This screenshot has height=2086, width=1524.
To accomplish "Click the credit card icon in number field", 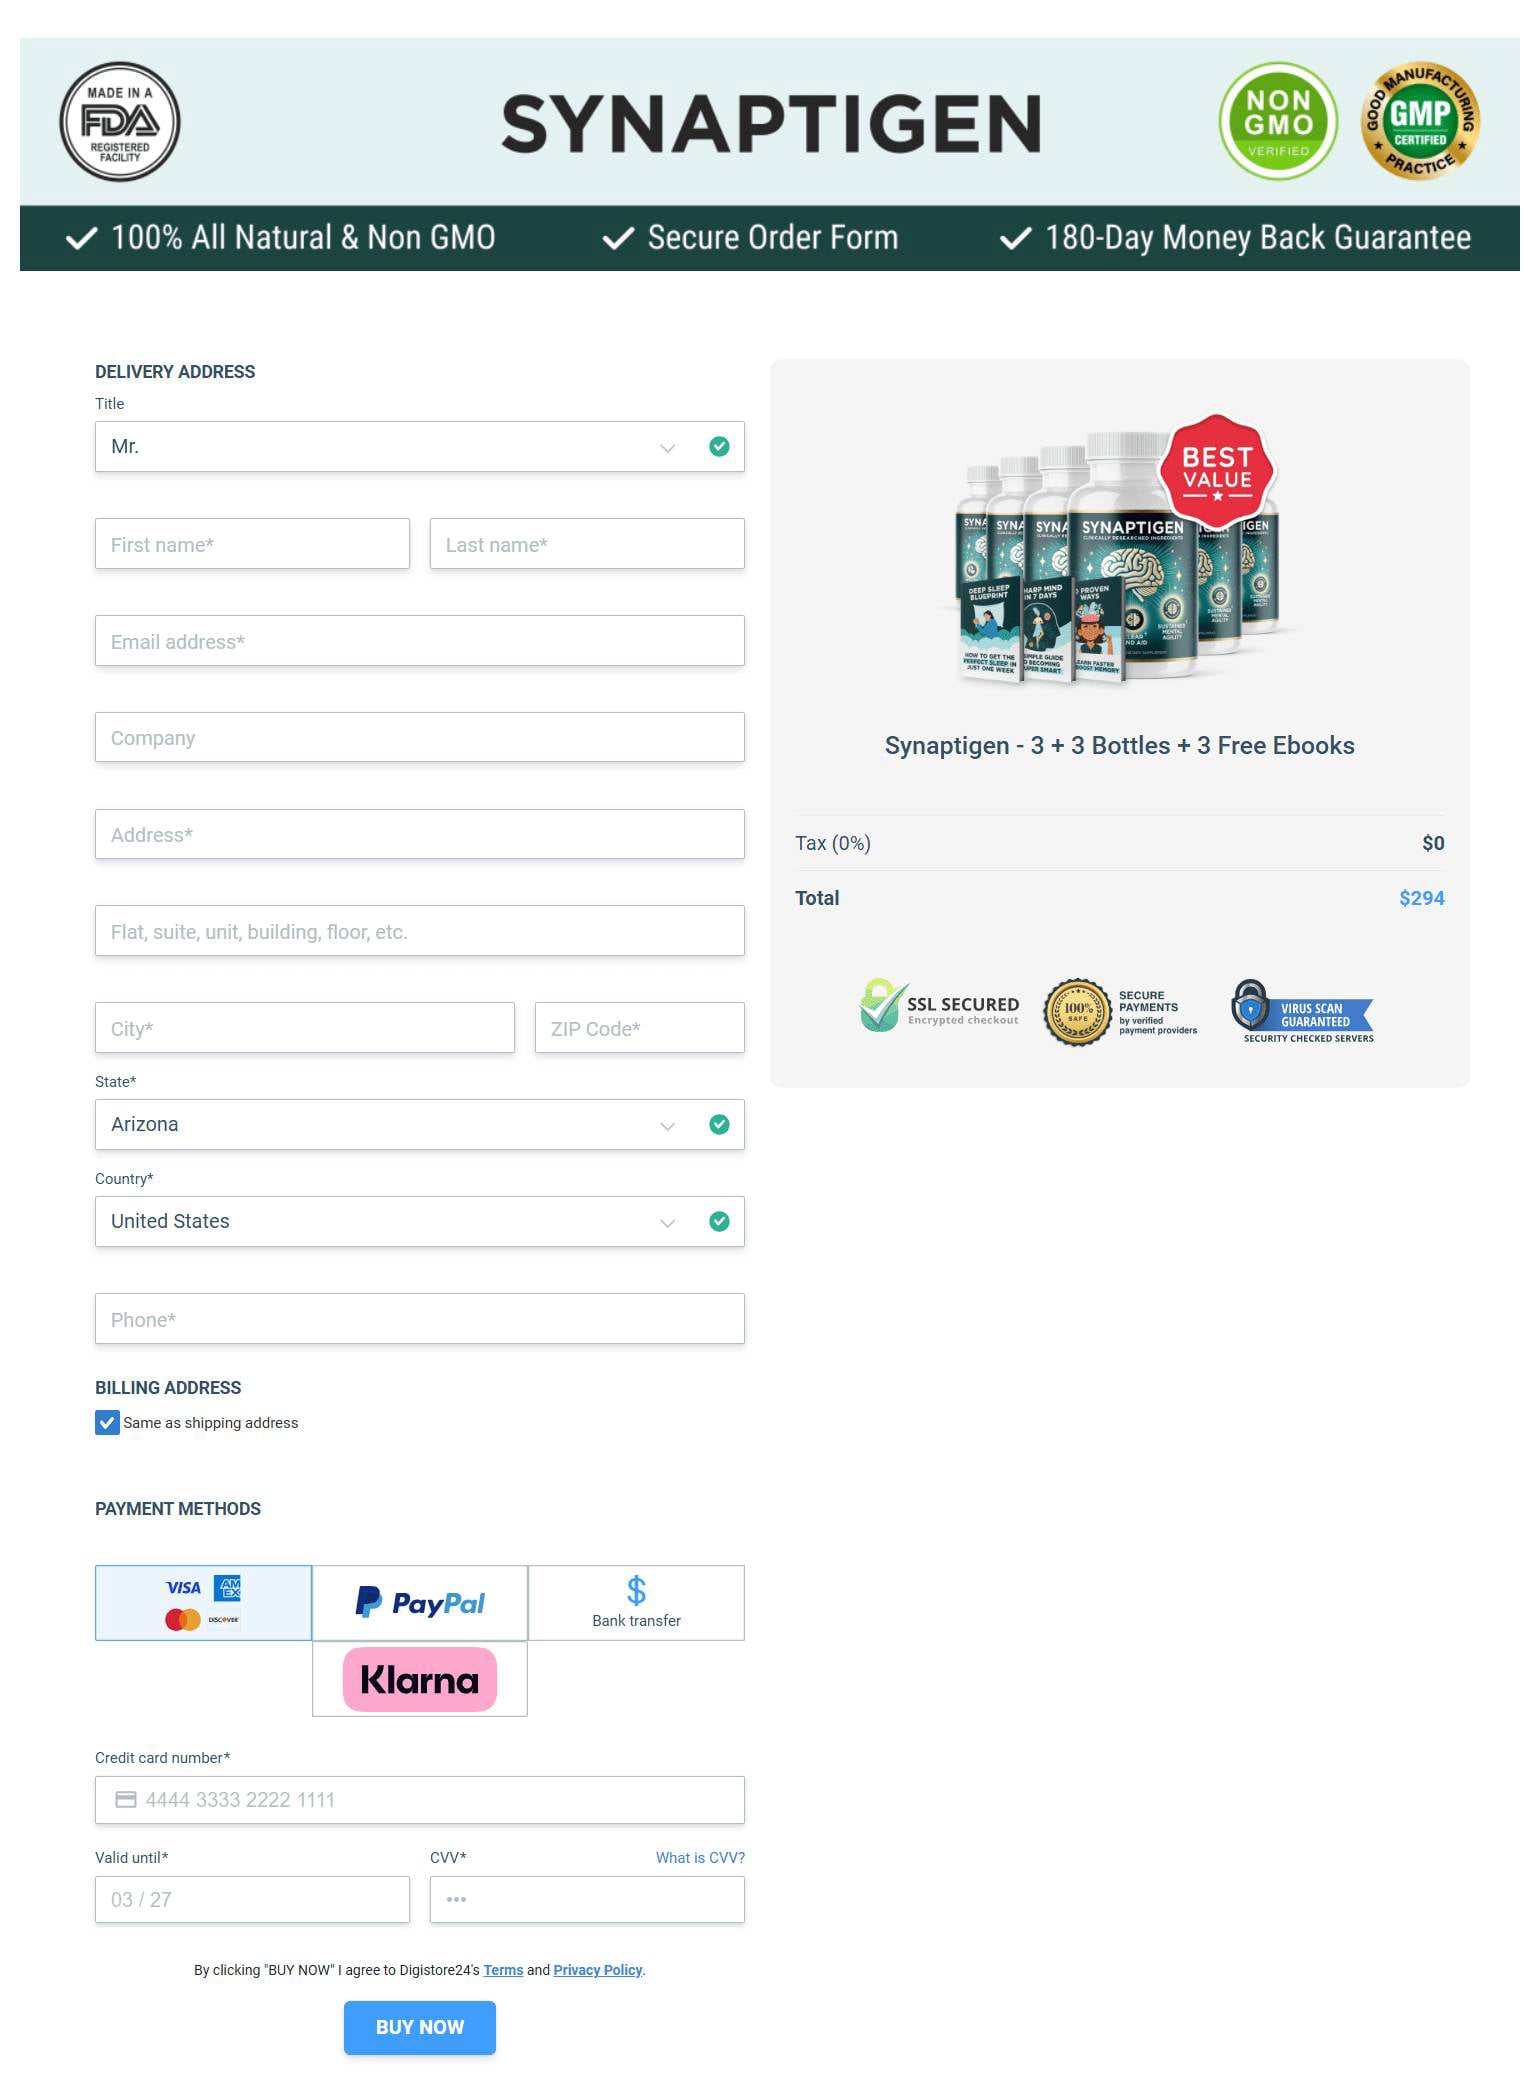I will 126,1799.
